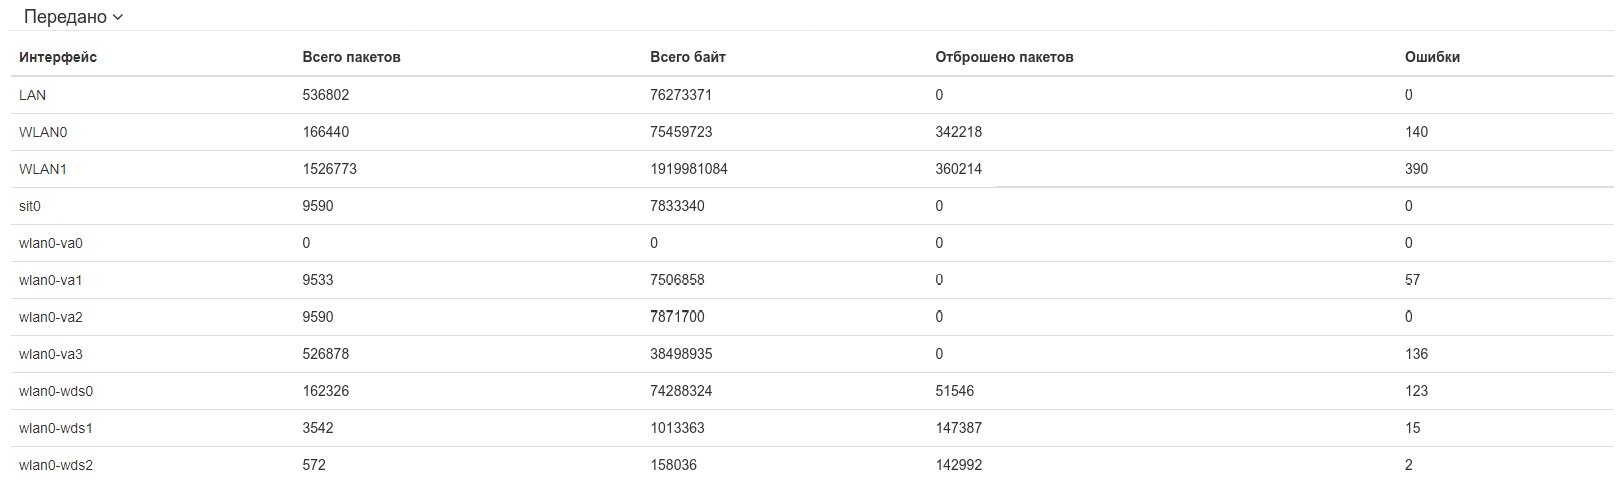Select the WLAN1 interface name
Image resolution: width=1620 pixels, height=480 pixels.
coord(43,169)
